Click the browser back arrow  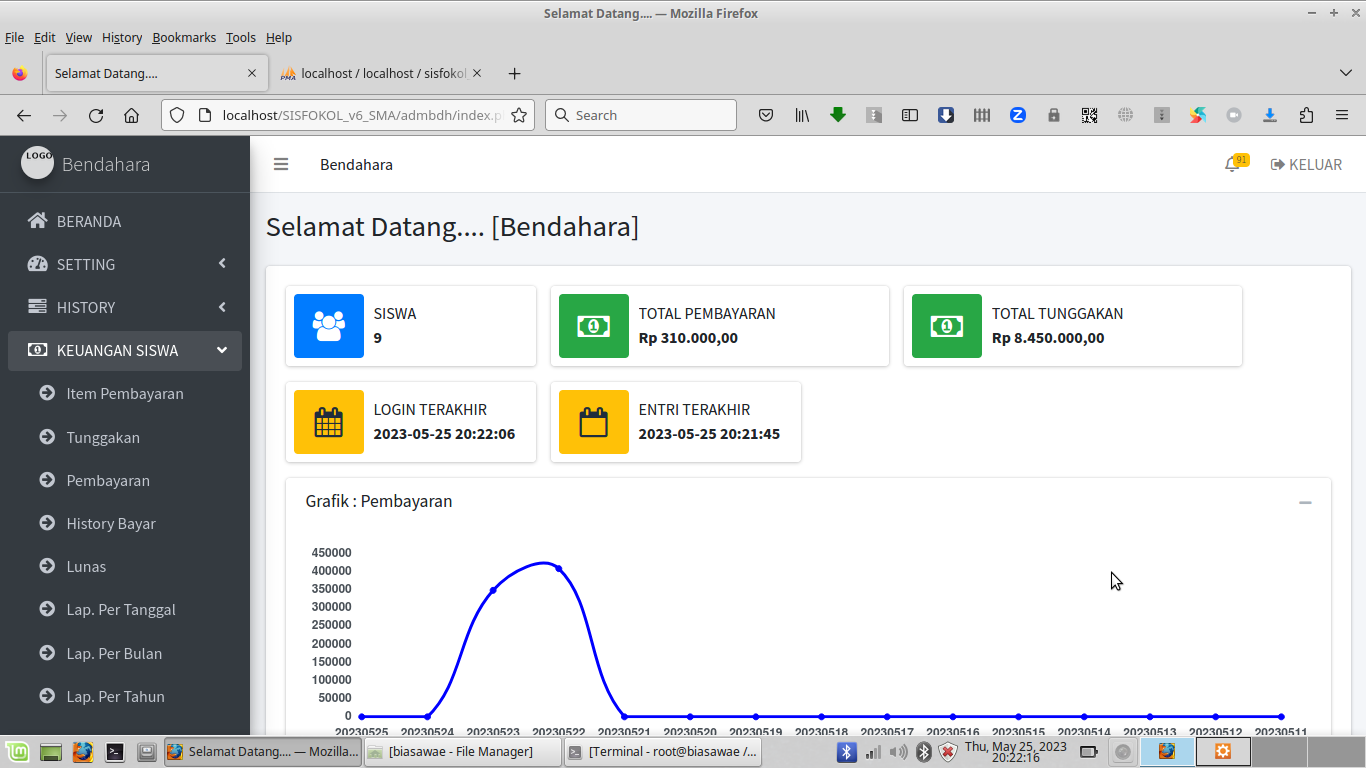coord(24,115)
